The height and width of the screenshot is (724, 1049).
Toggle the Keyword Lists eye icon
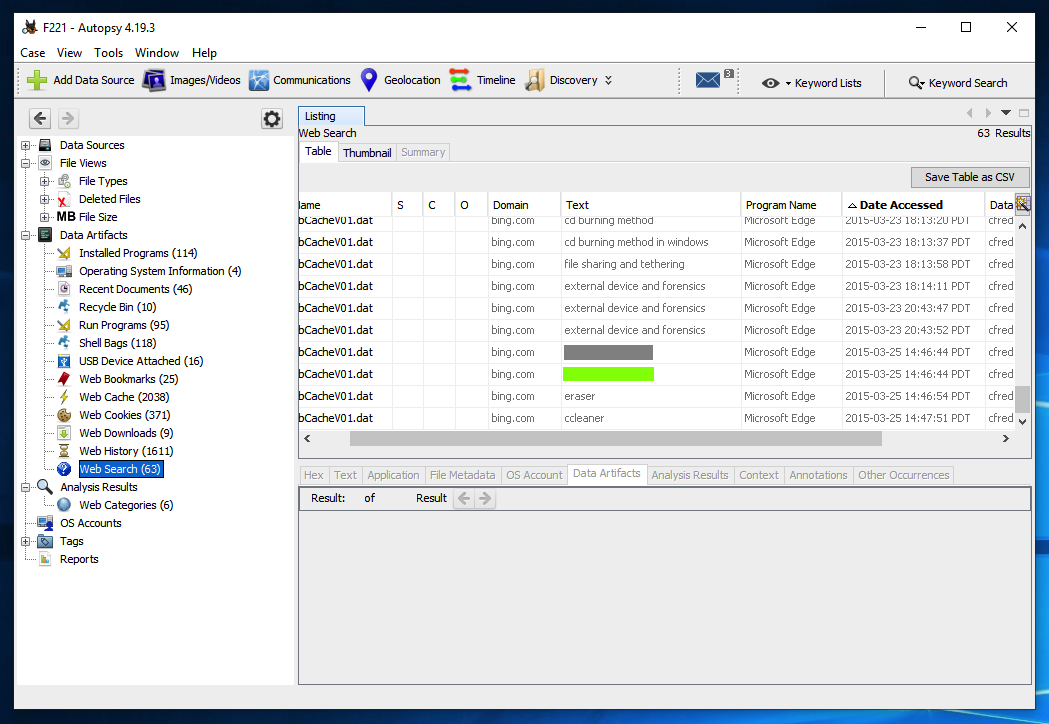771,83
